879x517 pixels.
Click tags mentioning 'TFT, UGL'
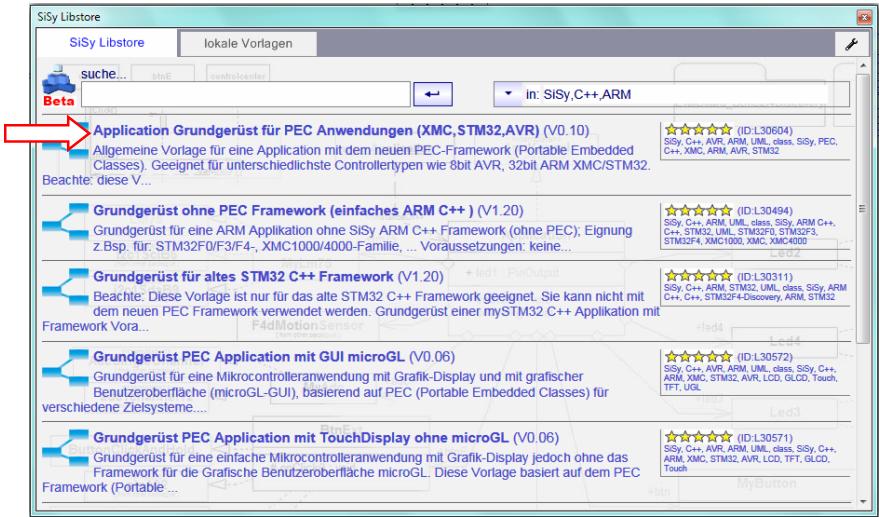(x=750, y=378)
